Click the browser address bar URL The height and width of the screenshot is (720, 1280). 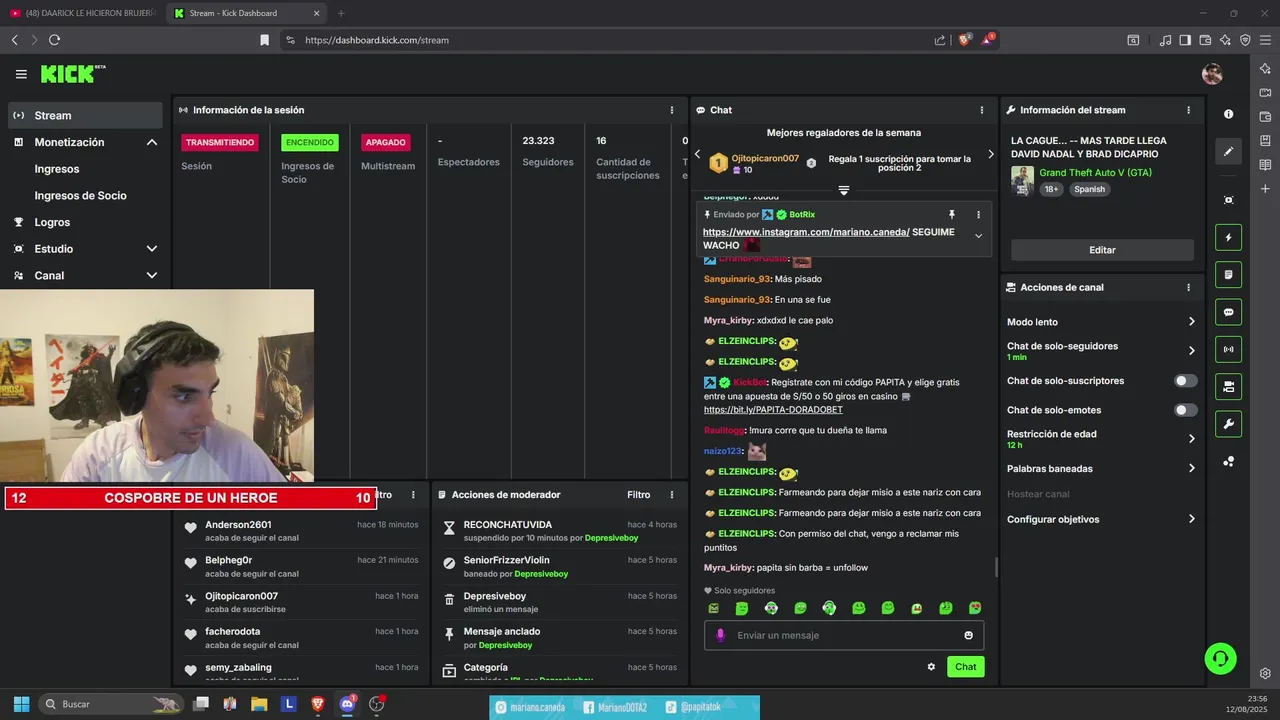(377, 40)
